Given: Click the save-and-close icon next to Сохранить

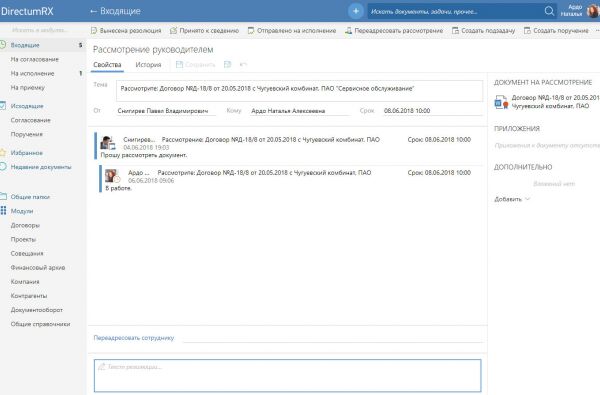Looking at the screenshot, I should point(228,64).
